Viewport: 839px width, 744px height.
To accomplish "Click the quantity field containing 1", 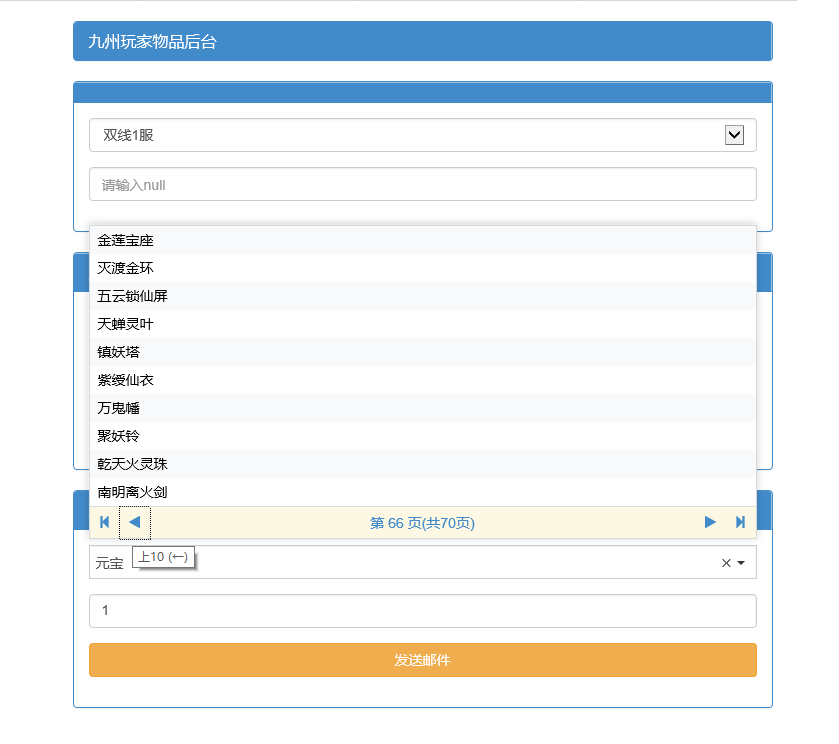I will [x=423, y=611].
